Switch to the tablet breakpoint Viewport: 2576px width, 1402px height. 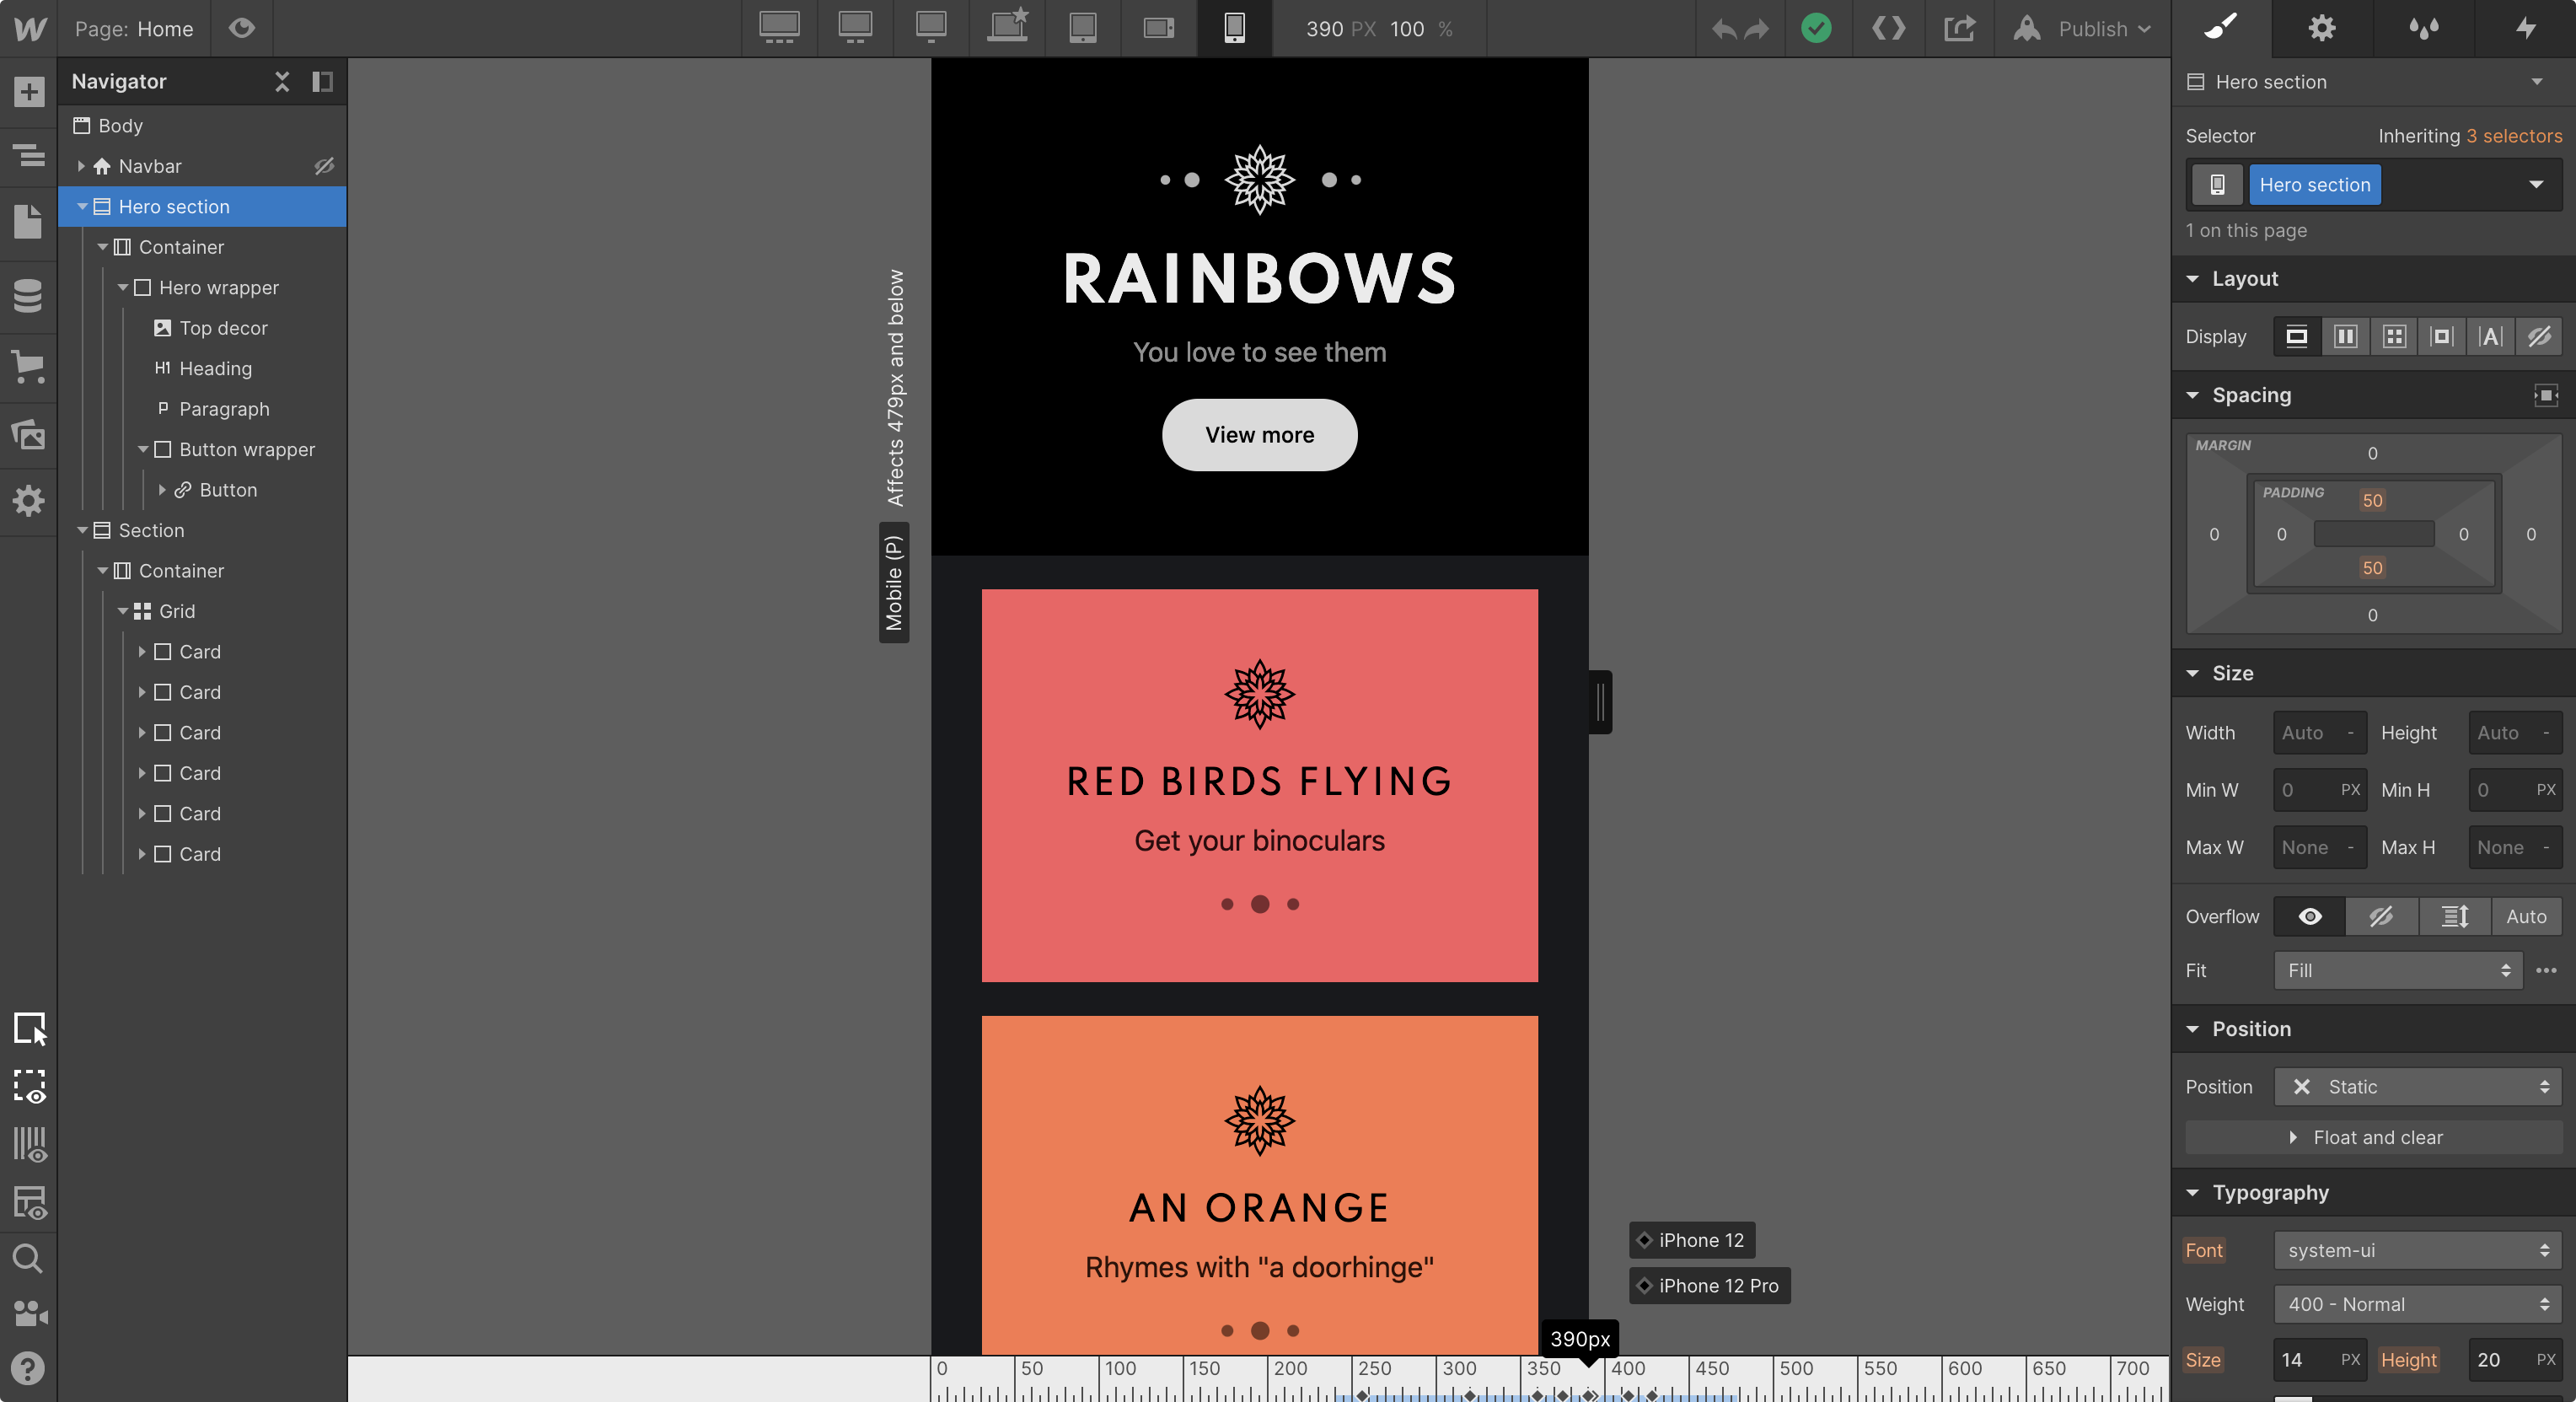pyautogui.click(x=1083, y=29)
